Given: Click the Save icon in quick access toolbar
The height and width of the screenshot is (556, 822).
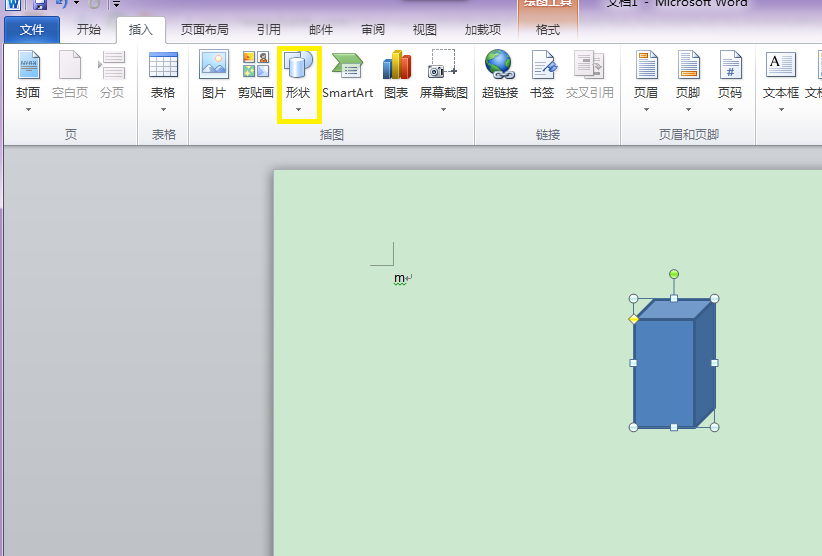Looking at the screenshot, I should click(40, 5).
